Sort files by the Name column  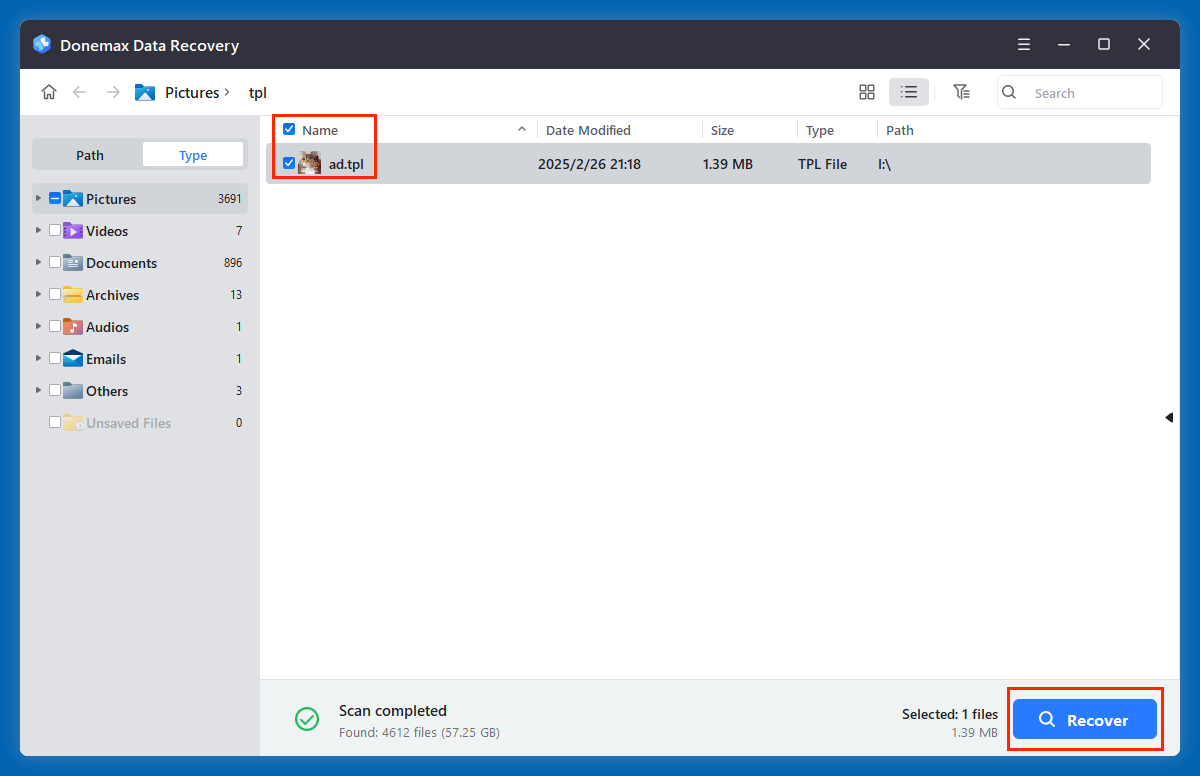(x=320, y=129)
